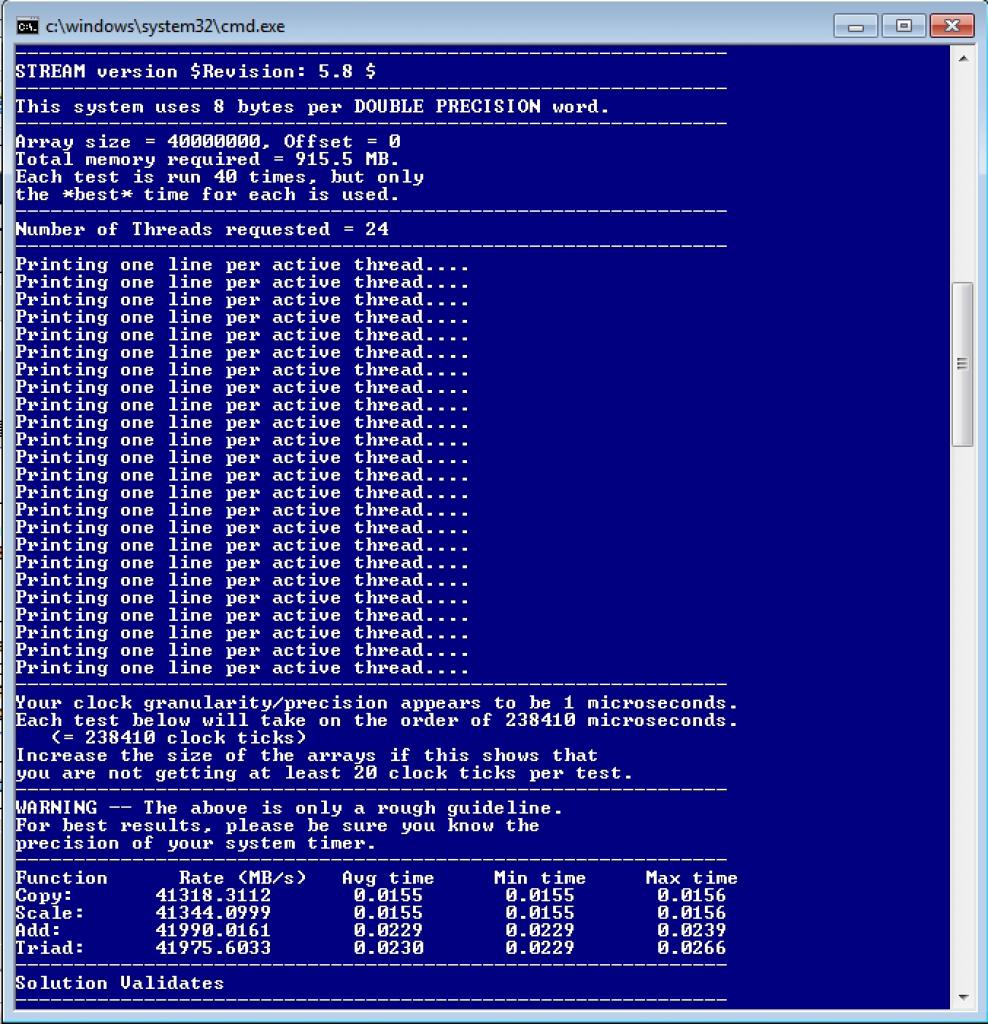
Task: Click the scrollbar up arrow
Action: click(x=963, y=59)
